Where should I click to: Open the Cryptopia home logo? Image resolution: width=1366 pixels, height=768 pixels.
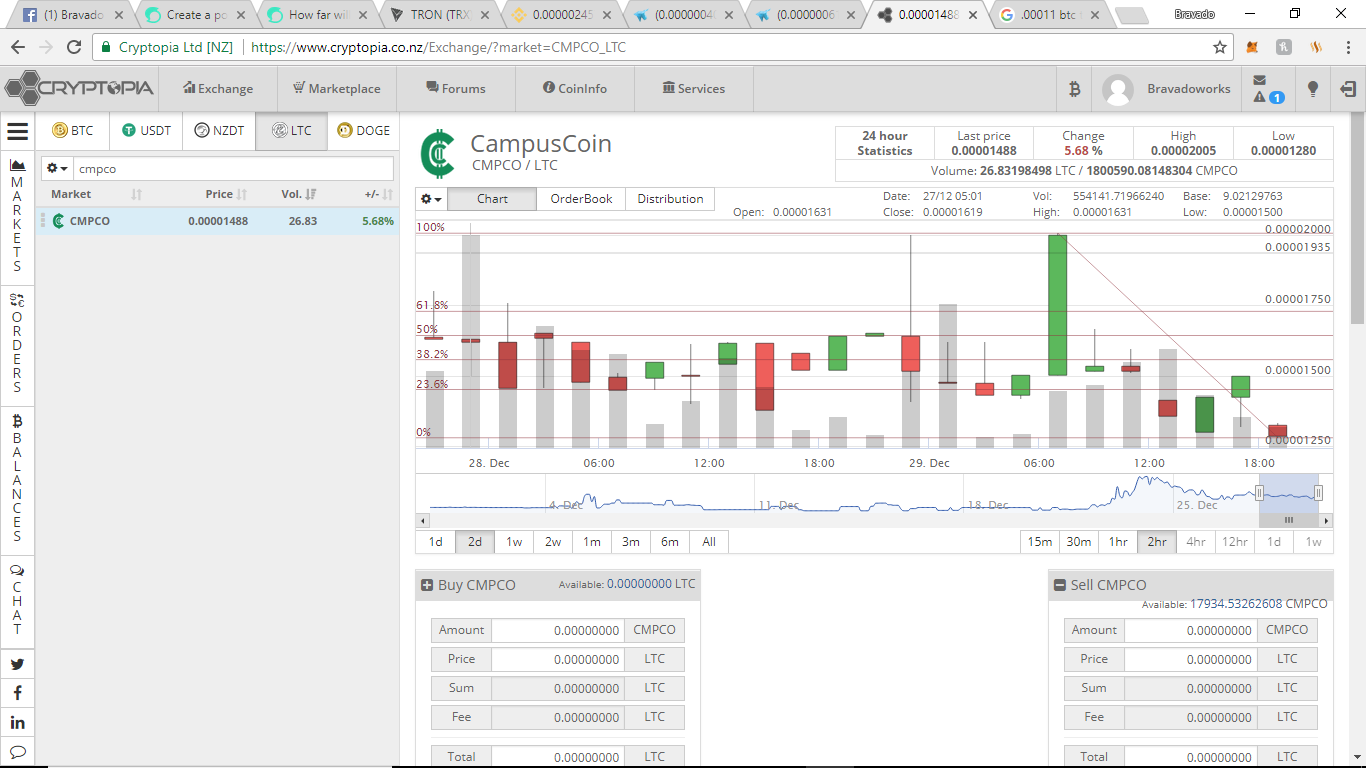pos(80,88)
